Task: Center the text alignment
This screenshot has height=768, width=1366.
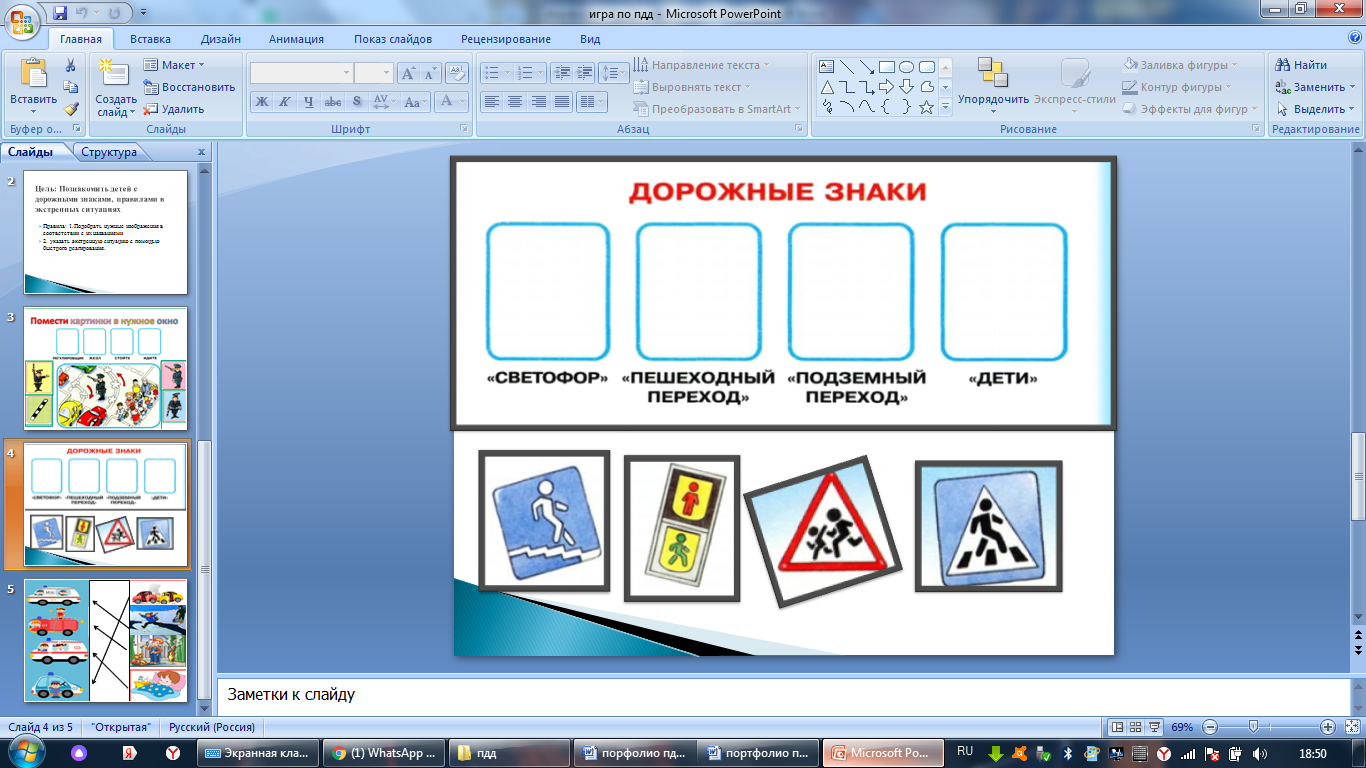Action: [x=515, y=101]
